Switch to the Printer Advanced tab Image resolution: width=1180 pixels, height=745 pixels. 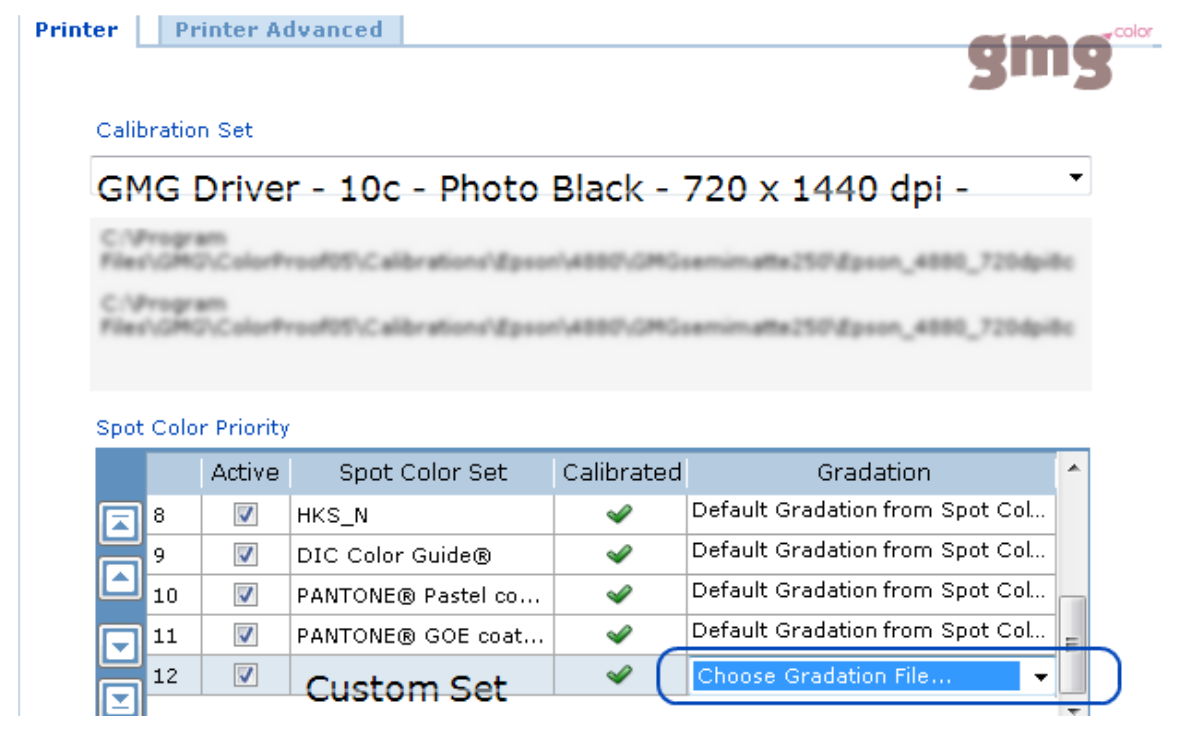tap(279, 30)
